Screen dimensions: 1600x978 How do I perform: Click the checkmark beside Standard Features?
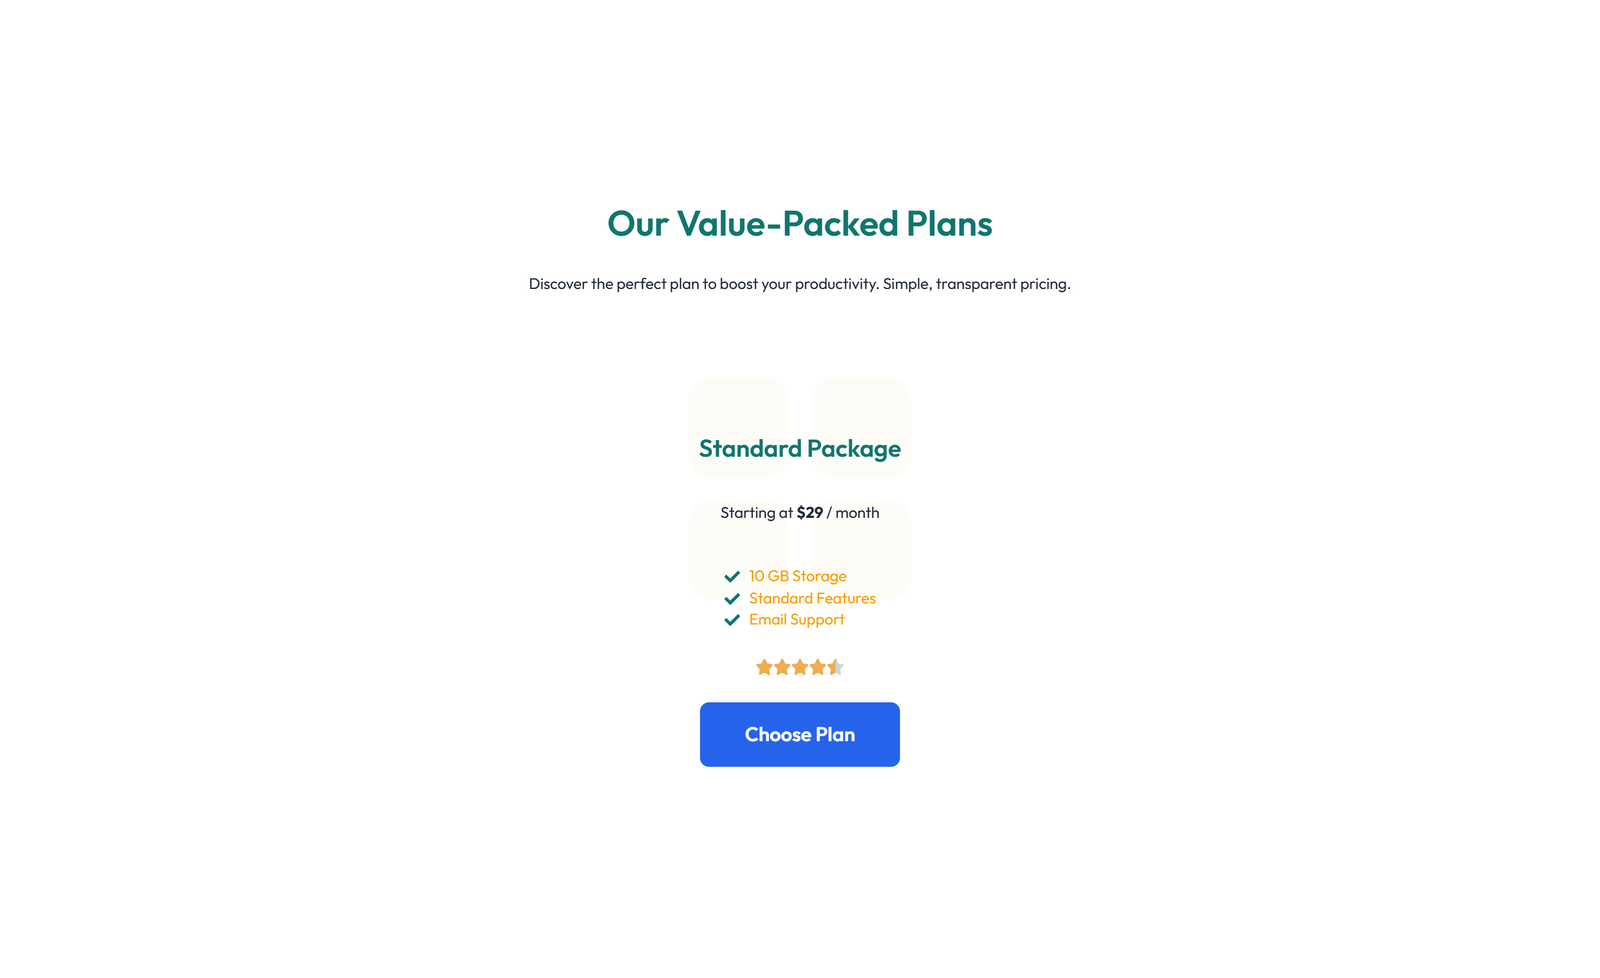click(x=731, y=599)
